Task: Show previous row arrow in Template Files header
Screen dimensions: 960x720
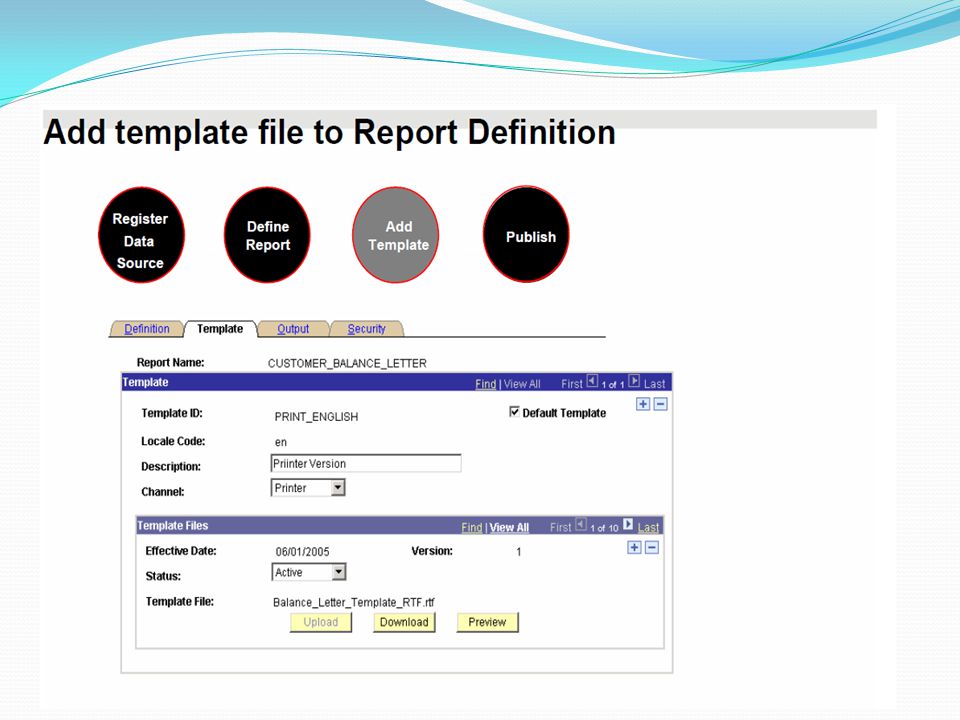Action: coord(581,525)
